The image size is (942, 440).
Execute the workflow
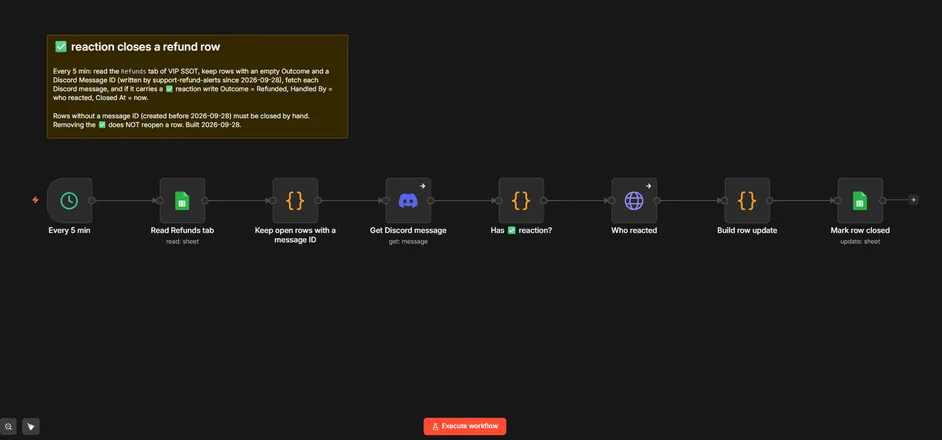[x=465, y=426]
